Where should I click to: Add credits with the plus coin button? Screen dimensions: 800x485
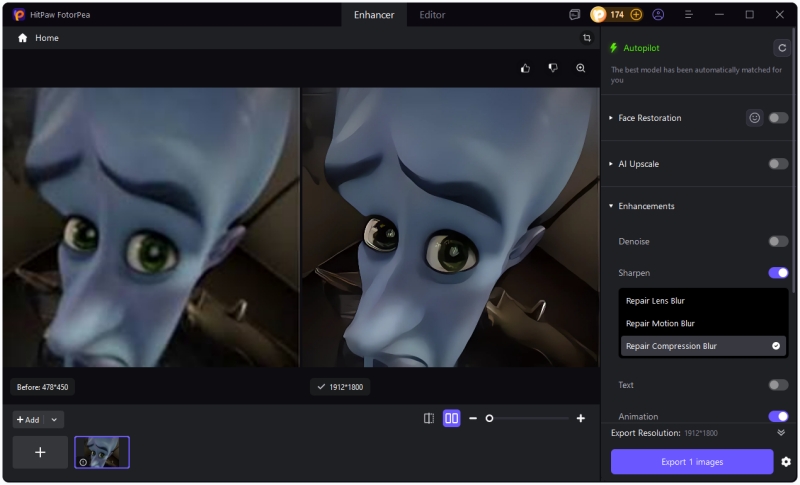(636, 15)
